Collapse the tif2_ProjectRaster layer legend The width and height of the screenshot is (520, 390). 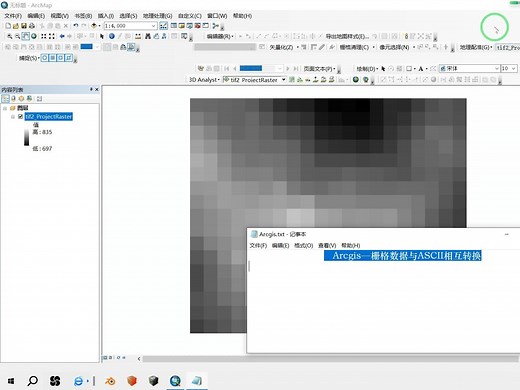click(13, 117)
